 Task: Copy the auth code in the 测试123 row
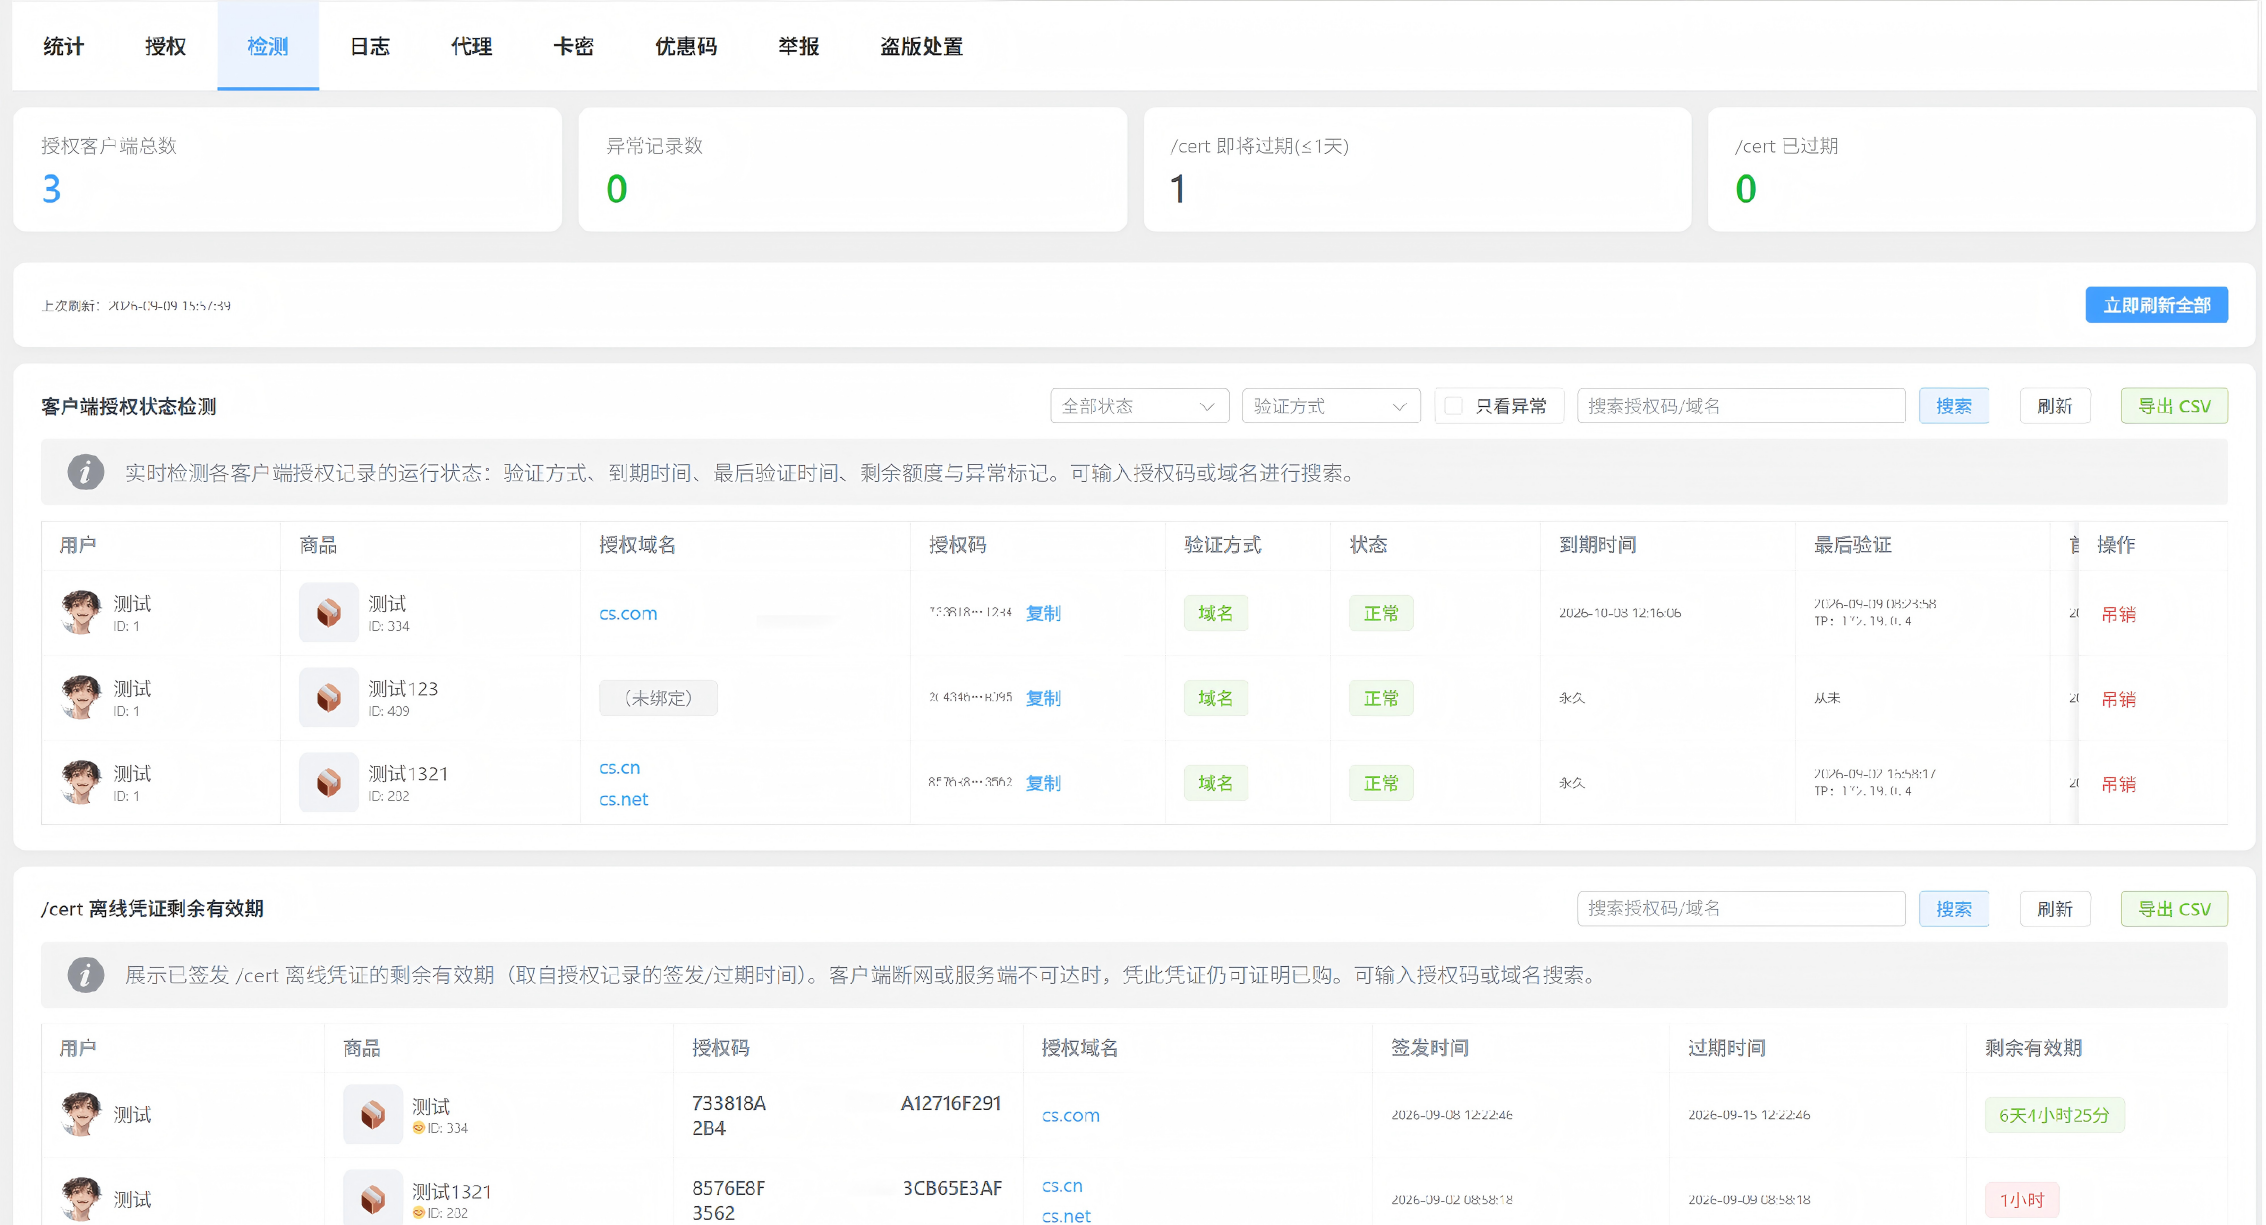[x=1043, y=698]
